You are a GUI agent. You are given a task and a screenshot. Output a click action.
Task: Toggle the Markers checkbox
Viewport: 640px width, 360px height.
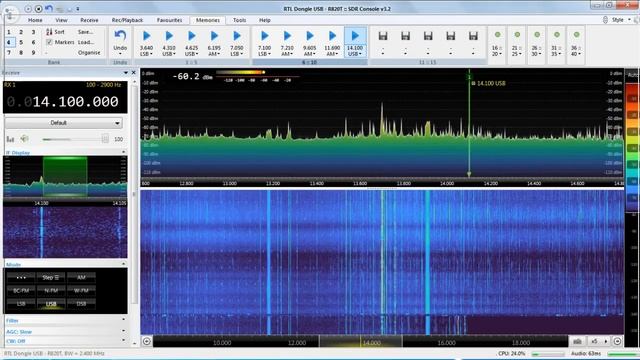(49, 42)
